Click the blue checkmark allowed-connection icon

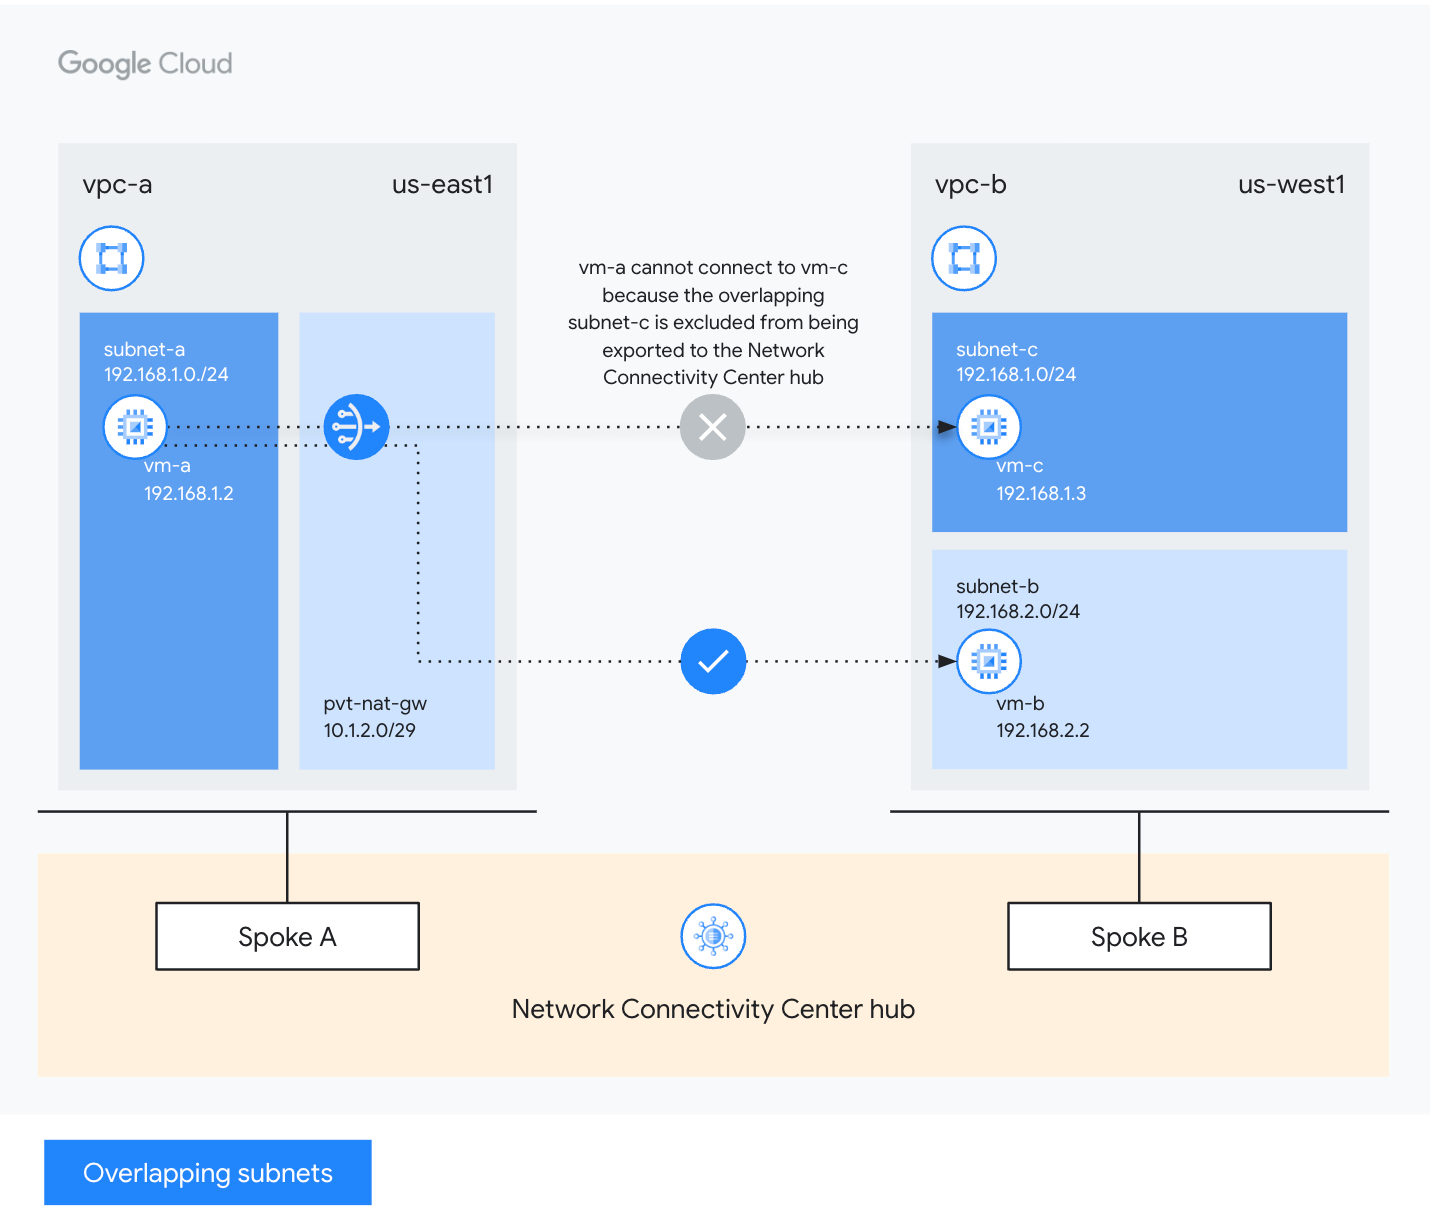[x=712, y=661]
